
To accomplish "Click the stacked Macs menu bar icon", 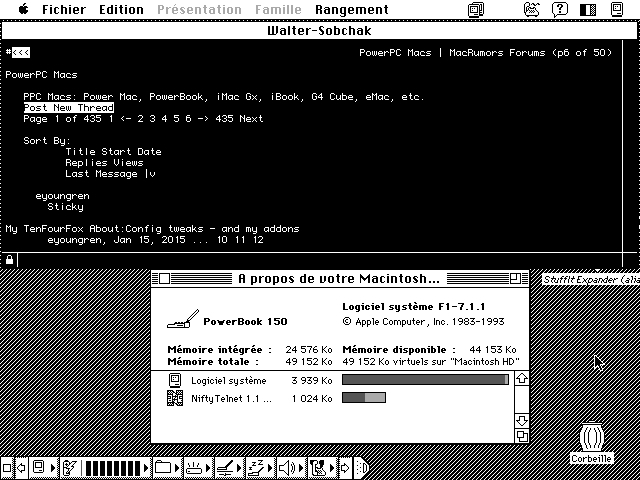I will pos(476,9).
